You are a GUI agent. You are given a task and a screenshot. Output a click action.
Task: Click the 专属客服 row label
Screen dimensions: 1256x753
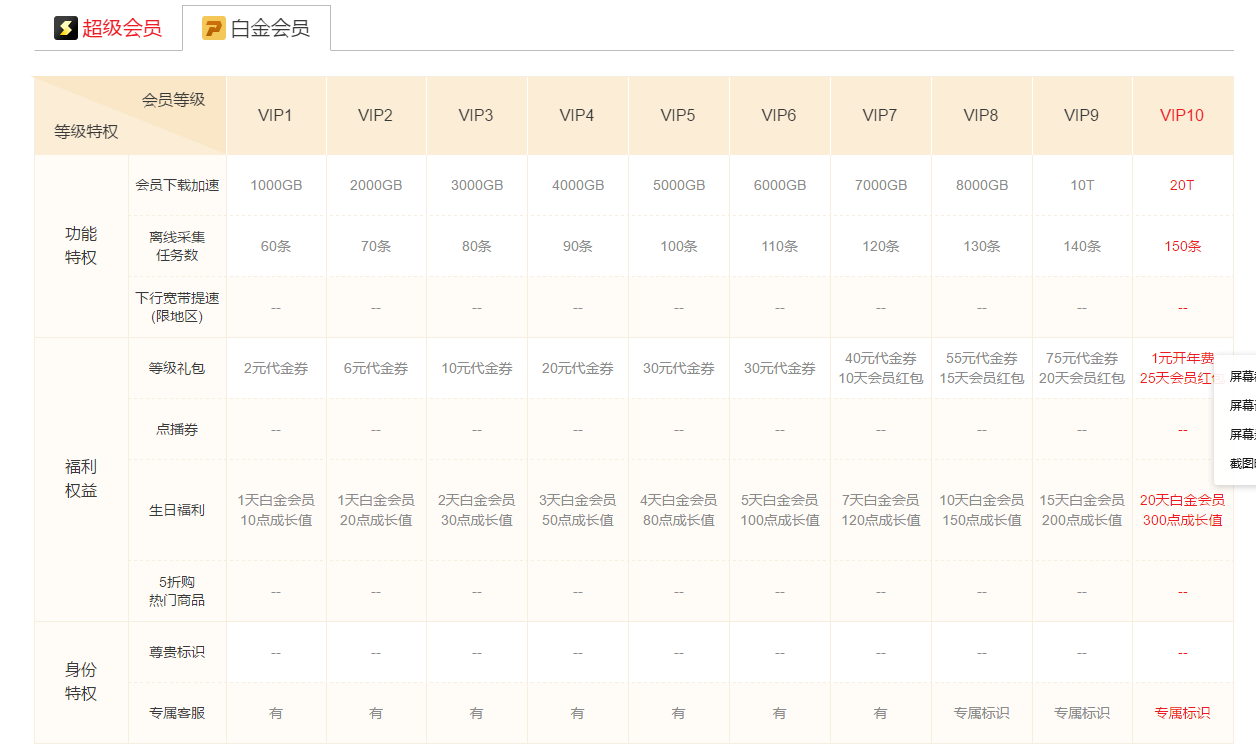click(177, 713)
